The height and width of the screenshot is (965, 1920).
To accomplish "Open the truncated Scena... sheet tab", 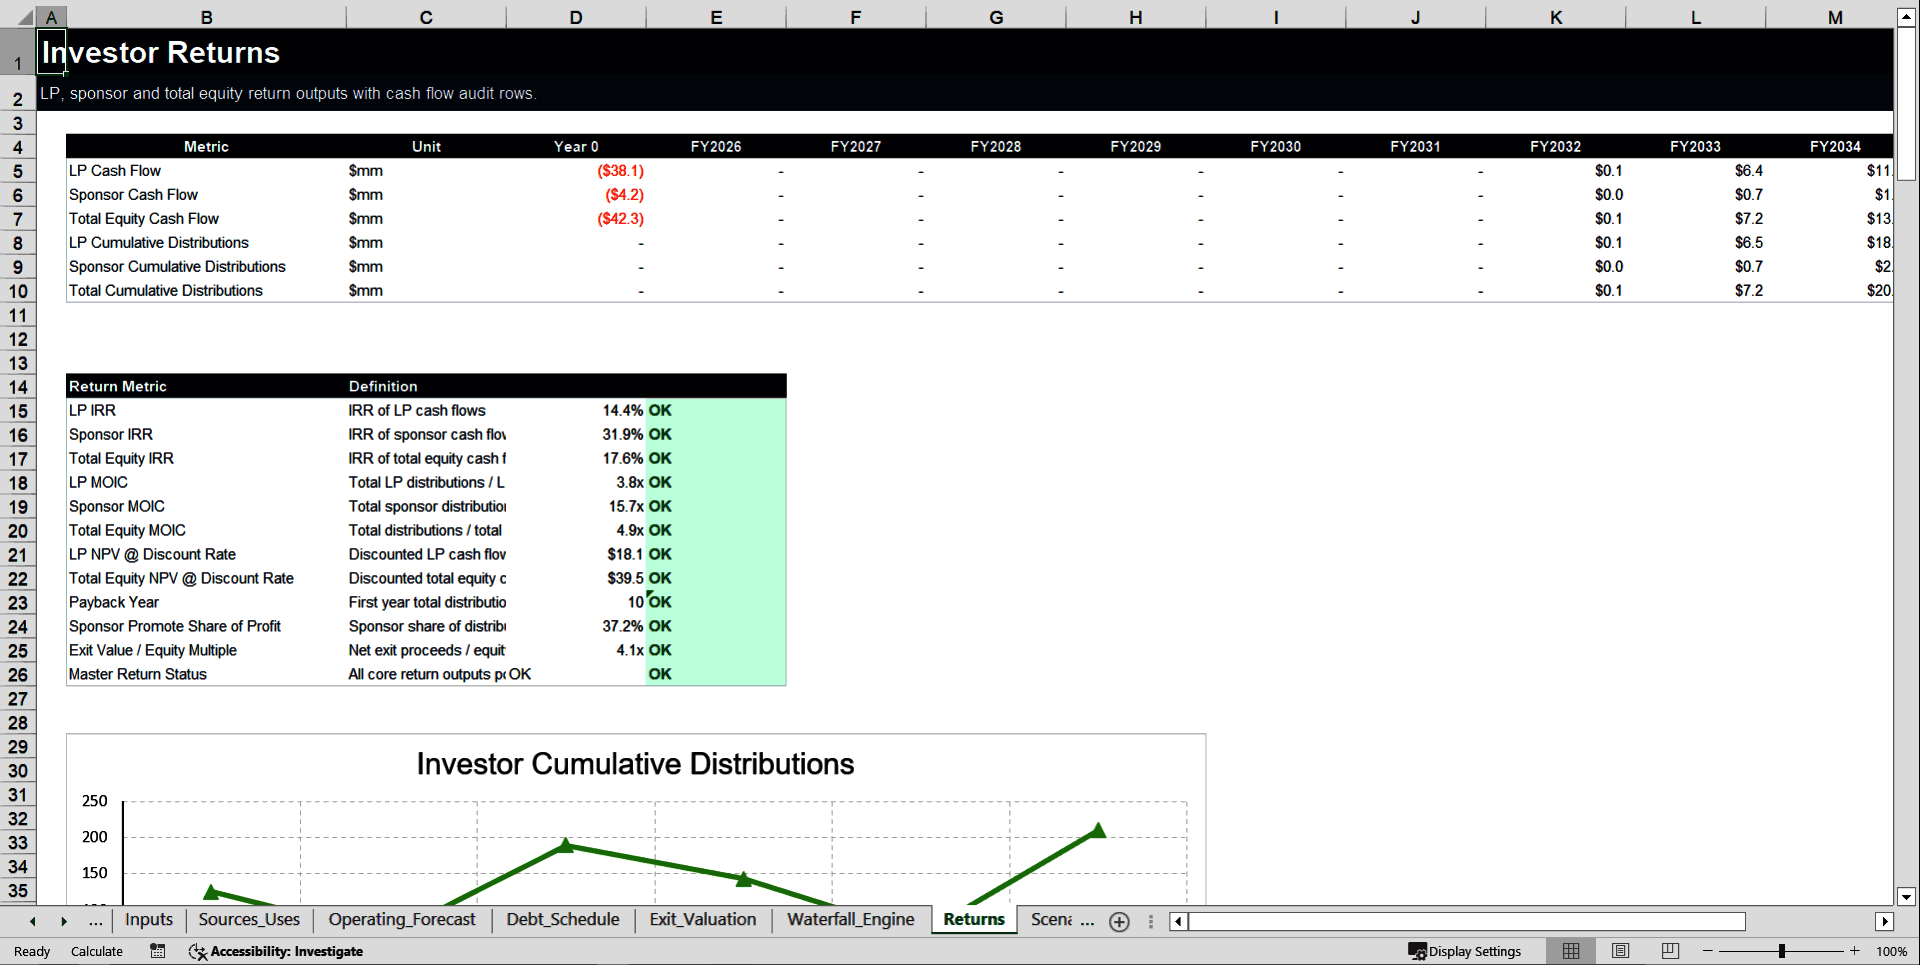I will click(1052, 920).
